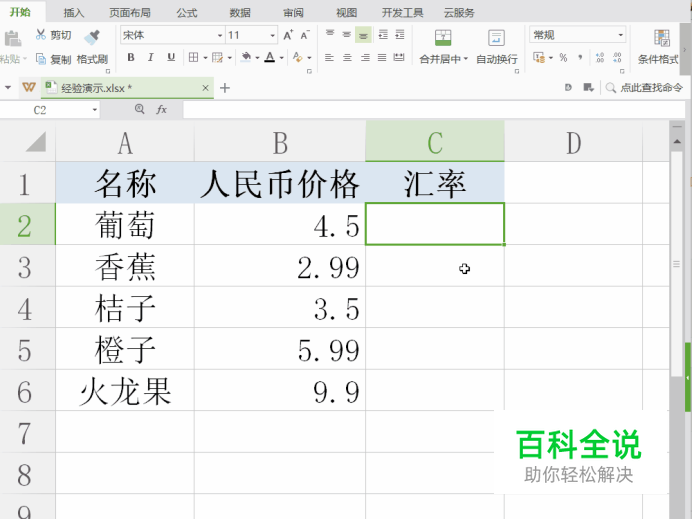Open the 页面布局 tab

tap(130, 13)
